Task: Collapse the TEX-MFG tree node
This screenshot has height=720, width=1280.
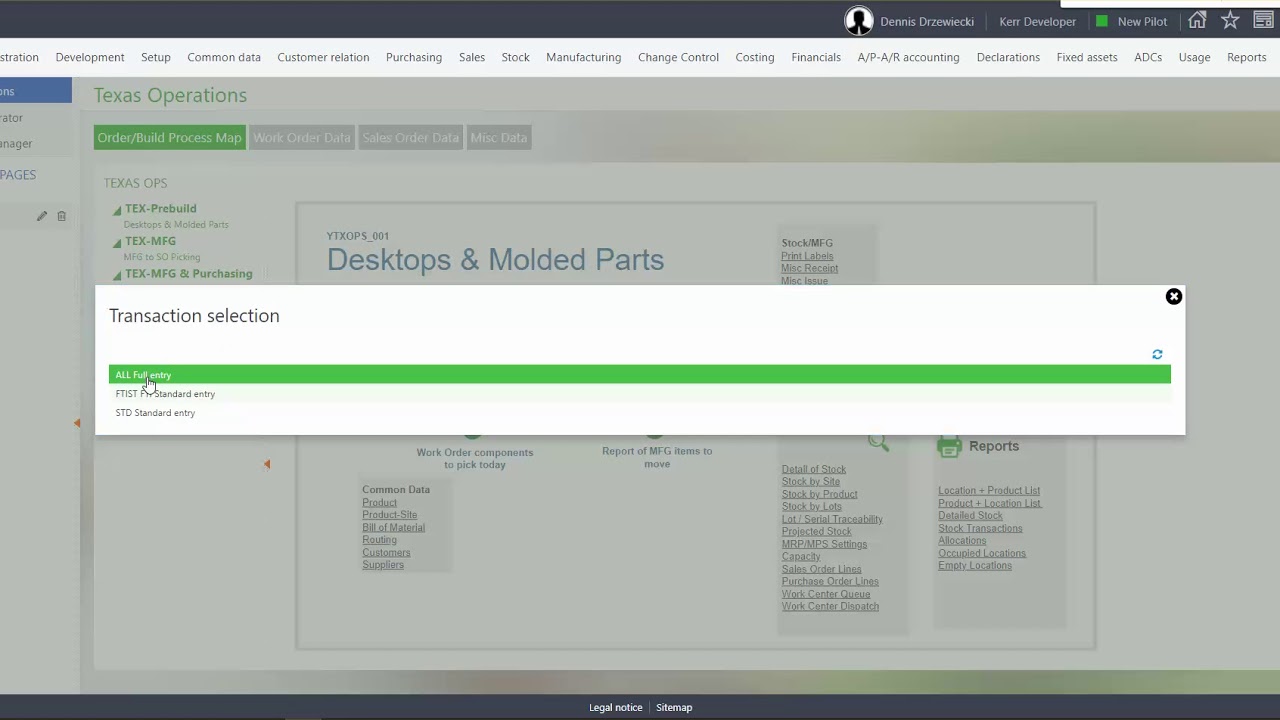Action: (117, 242)
